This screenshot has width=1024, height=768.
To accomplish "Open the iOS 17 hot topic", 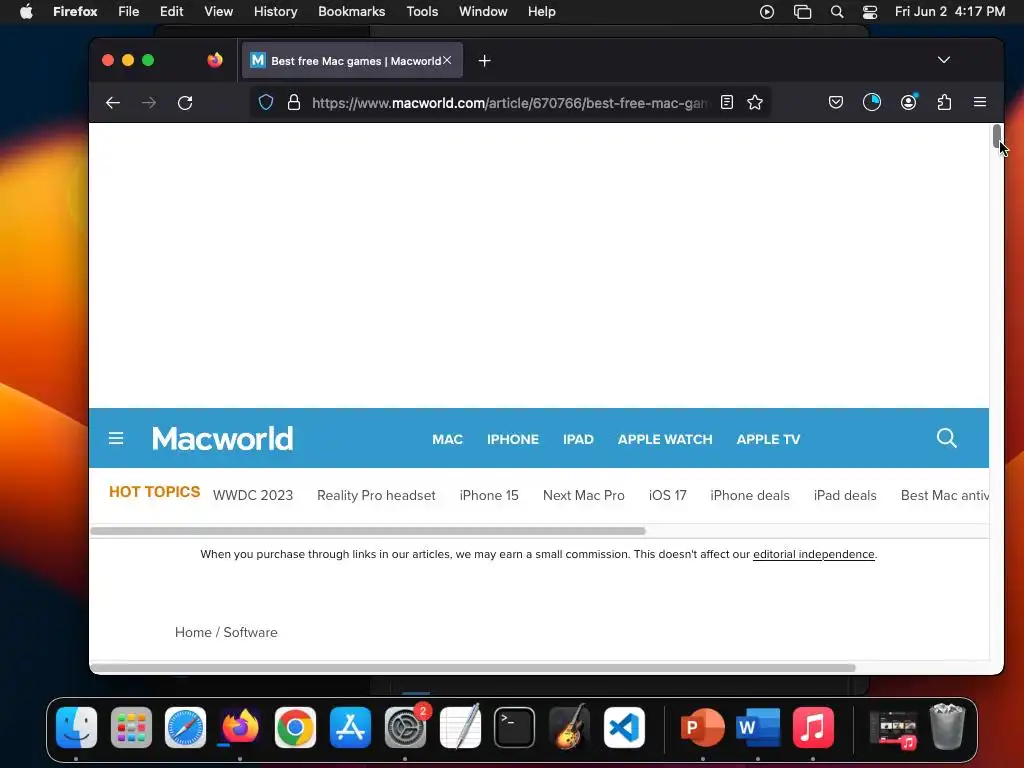I will tap(667, 495).
